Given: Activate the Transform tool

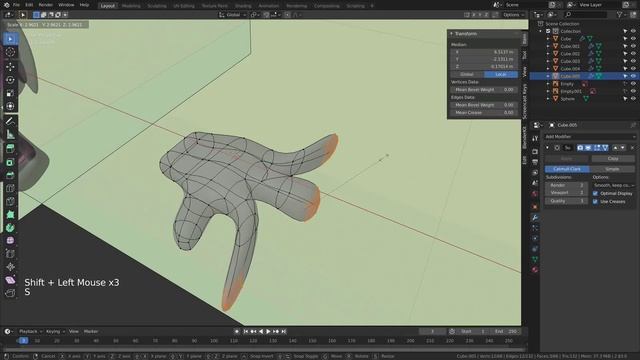Looking at the screenshot, I should click(x=10, y=107).
